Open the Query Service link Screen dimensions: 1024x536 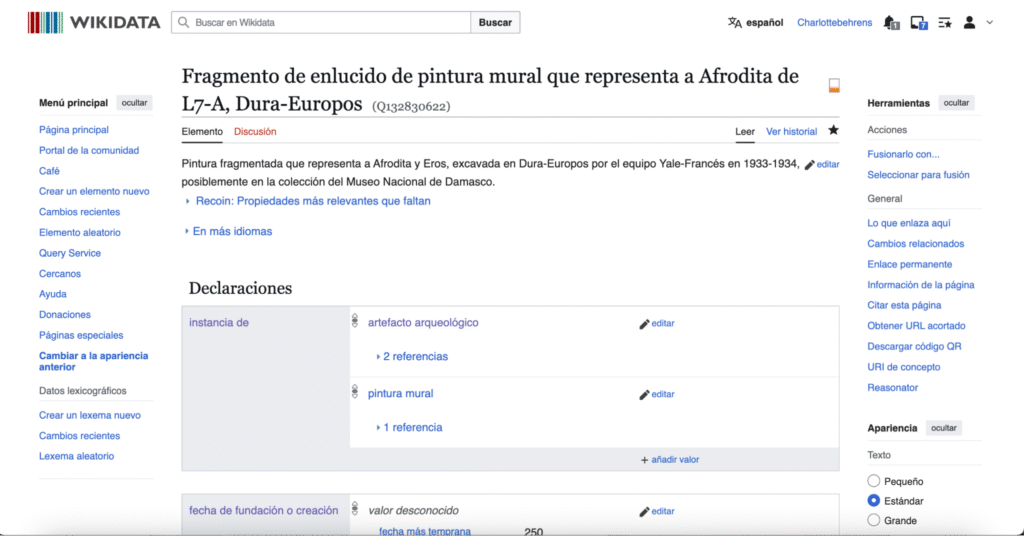click(70, 253)
